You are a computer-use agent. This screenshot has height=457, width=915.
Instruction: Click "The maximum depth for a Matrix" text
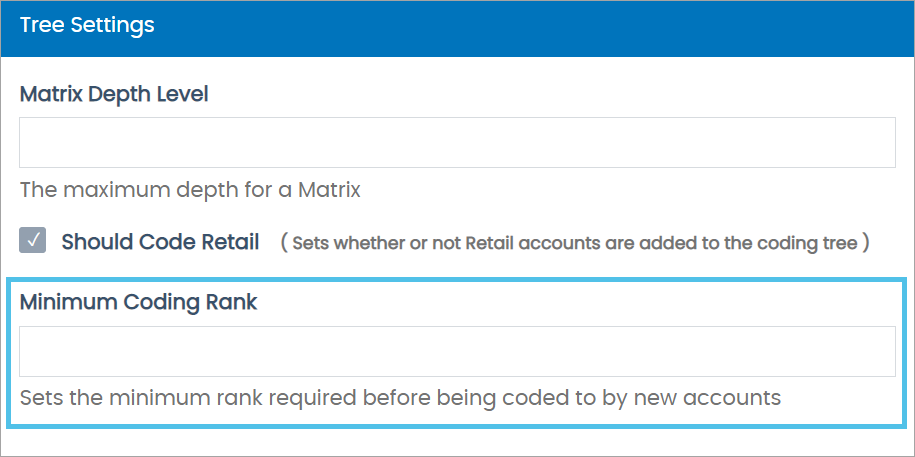[190, 187]
